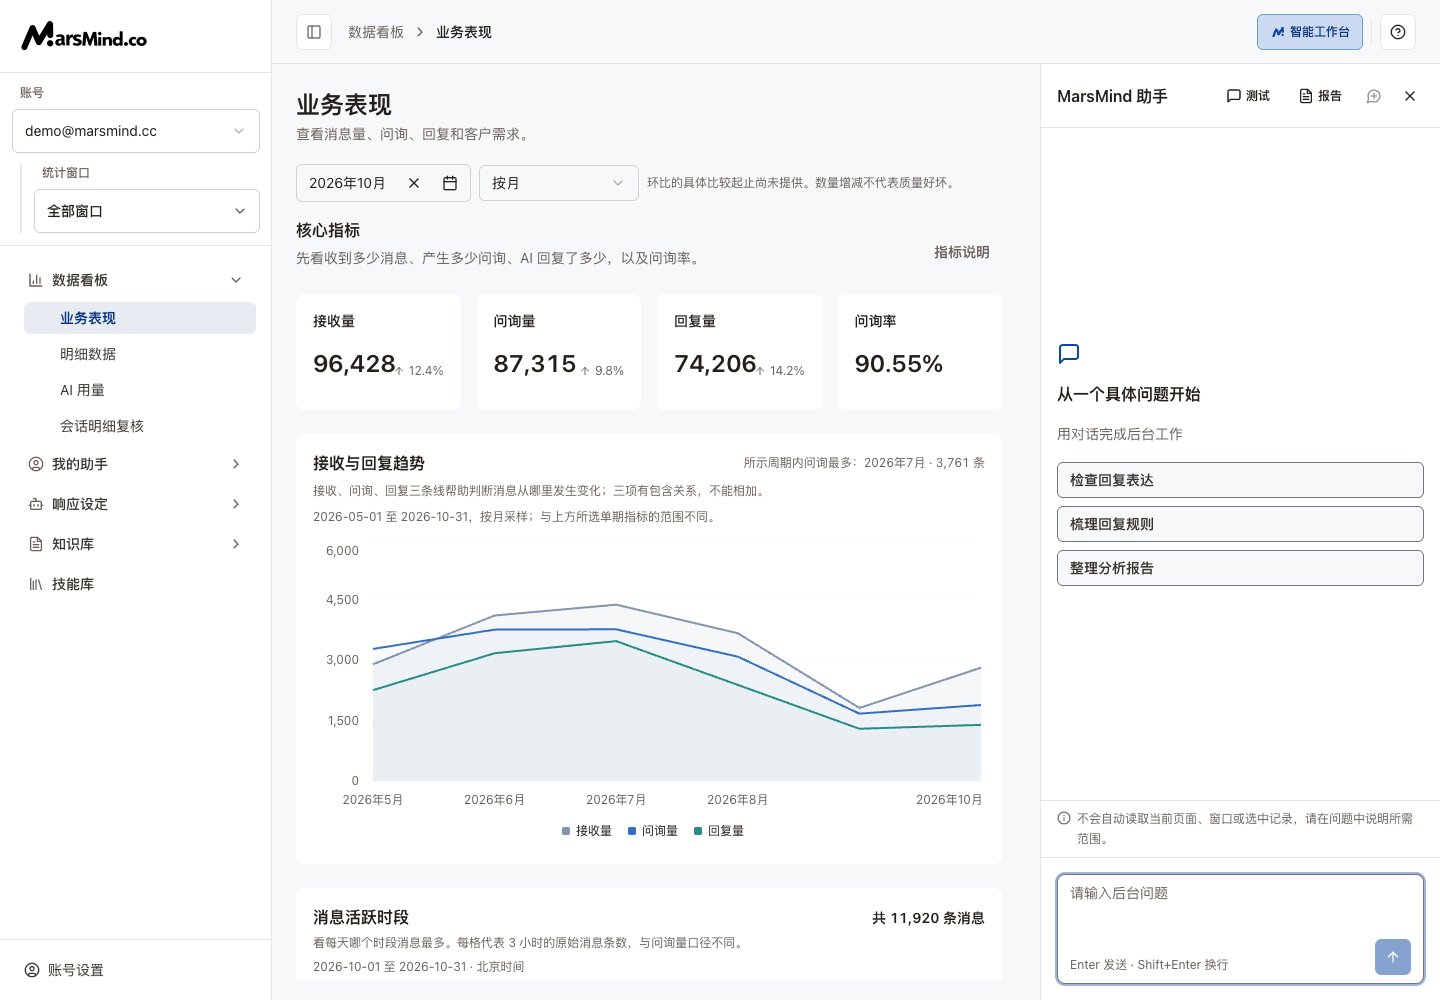The height and width of the screenshot is (1000, 1440).
Task: Open 明细数据 in the sidebar
Action: point(140,354)
